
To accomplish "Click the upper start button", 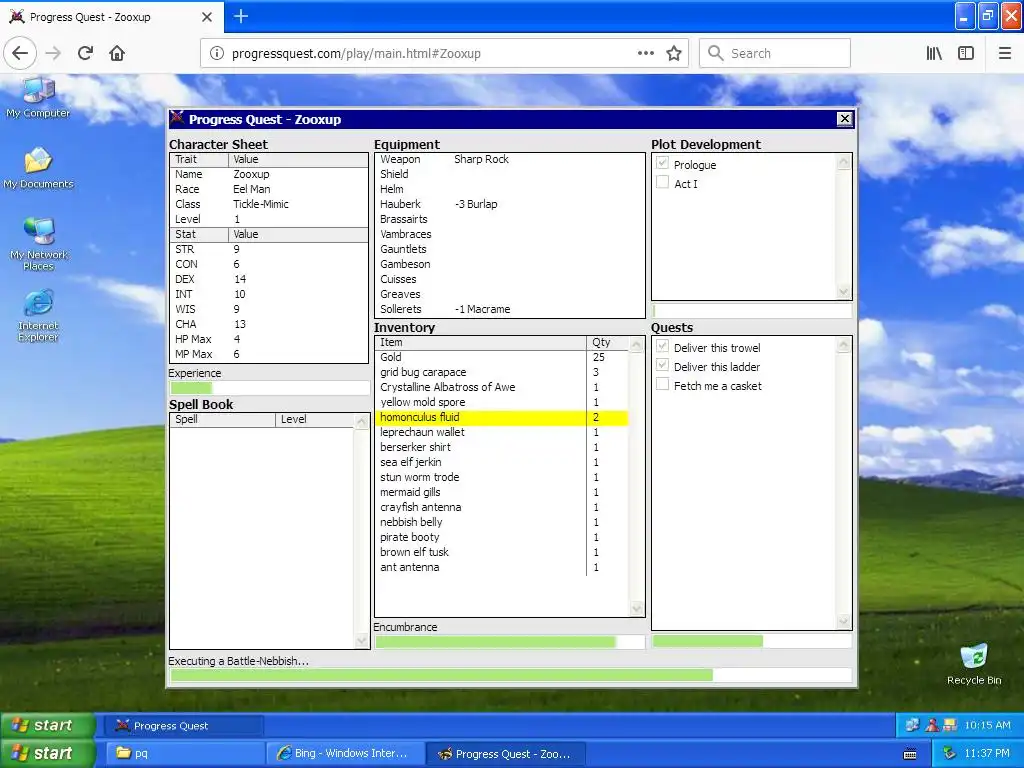I will pos(48,726).
